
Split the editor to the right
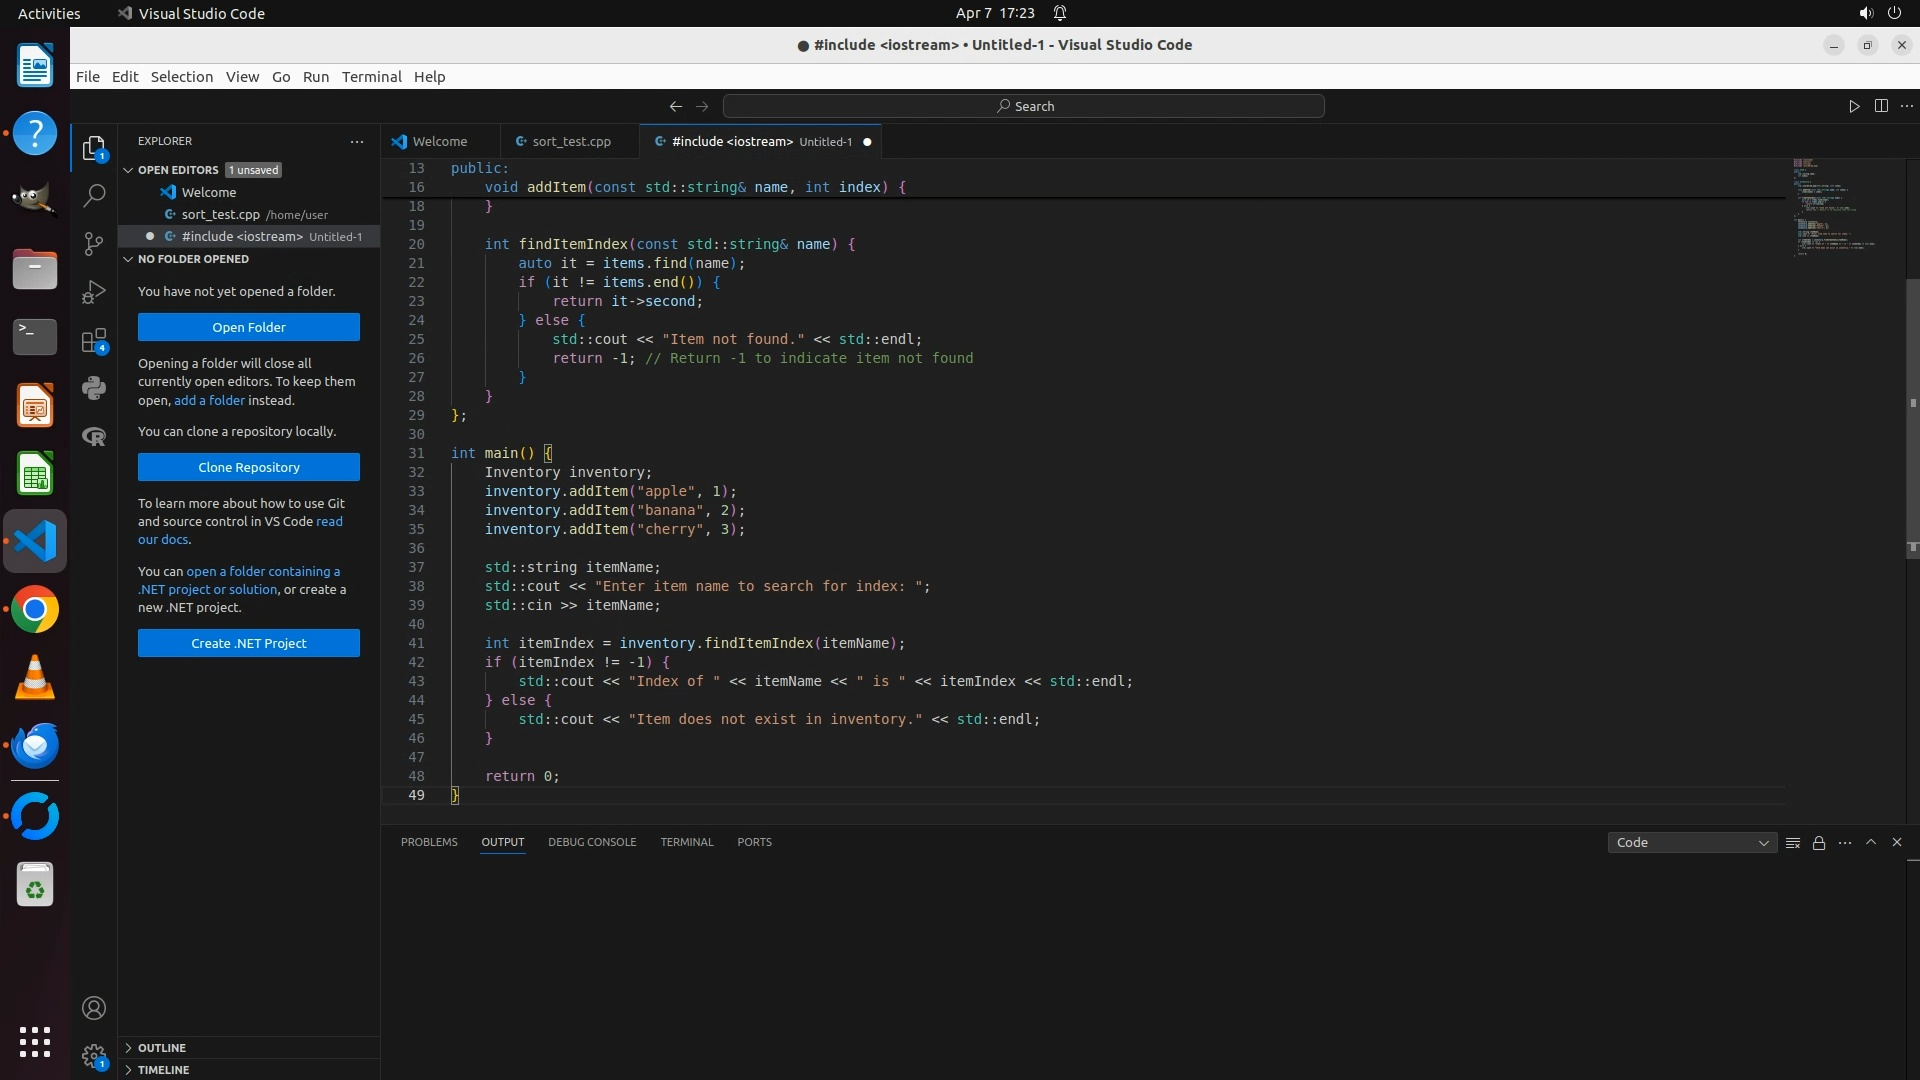[x=1881, y=106]
